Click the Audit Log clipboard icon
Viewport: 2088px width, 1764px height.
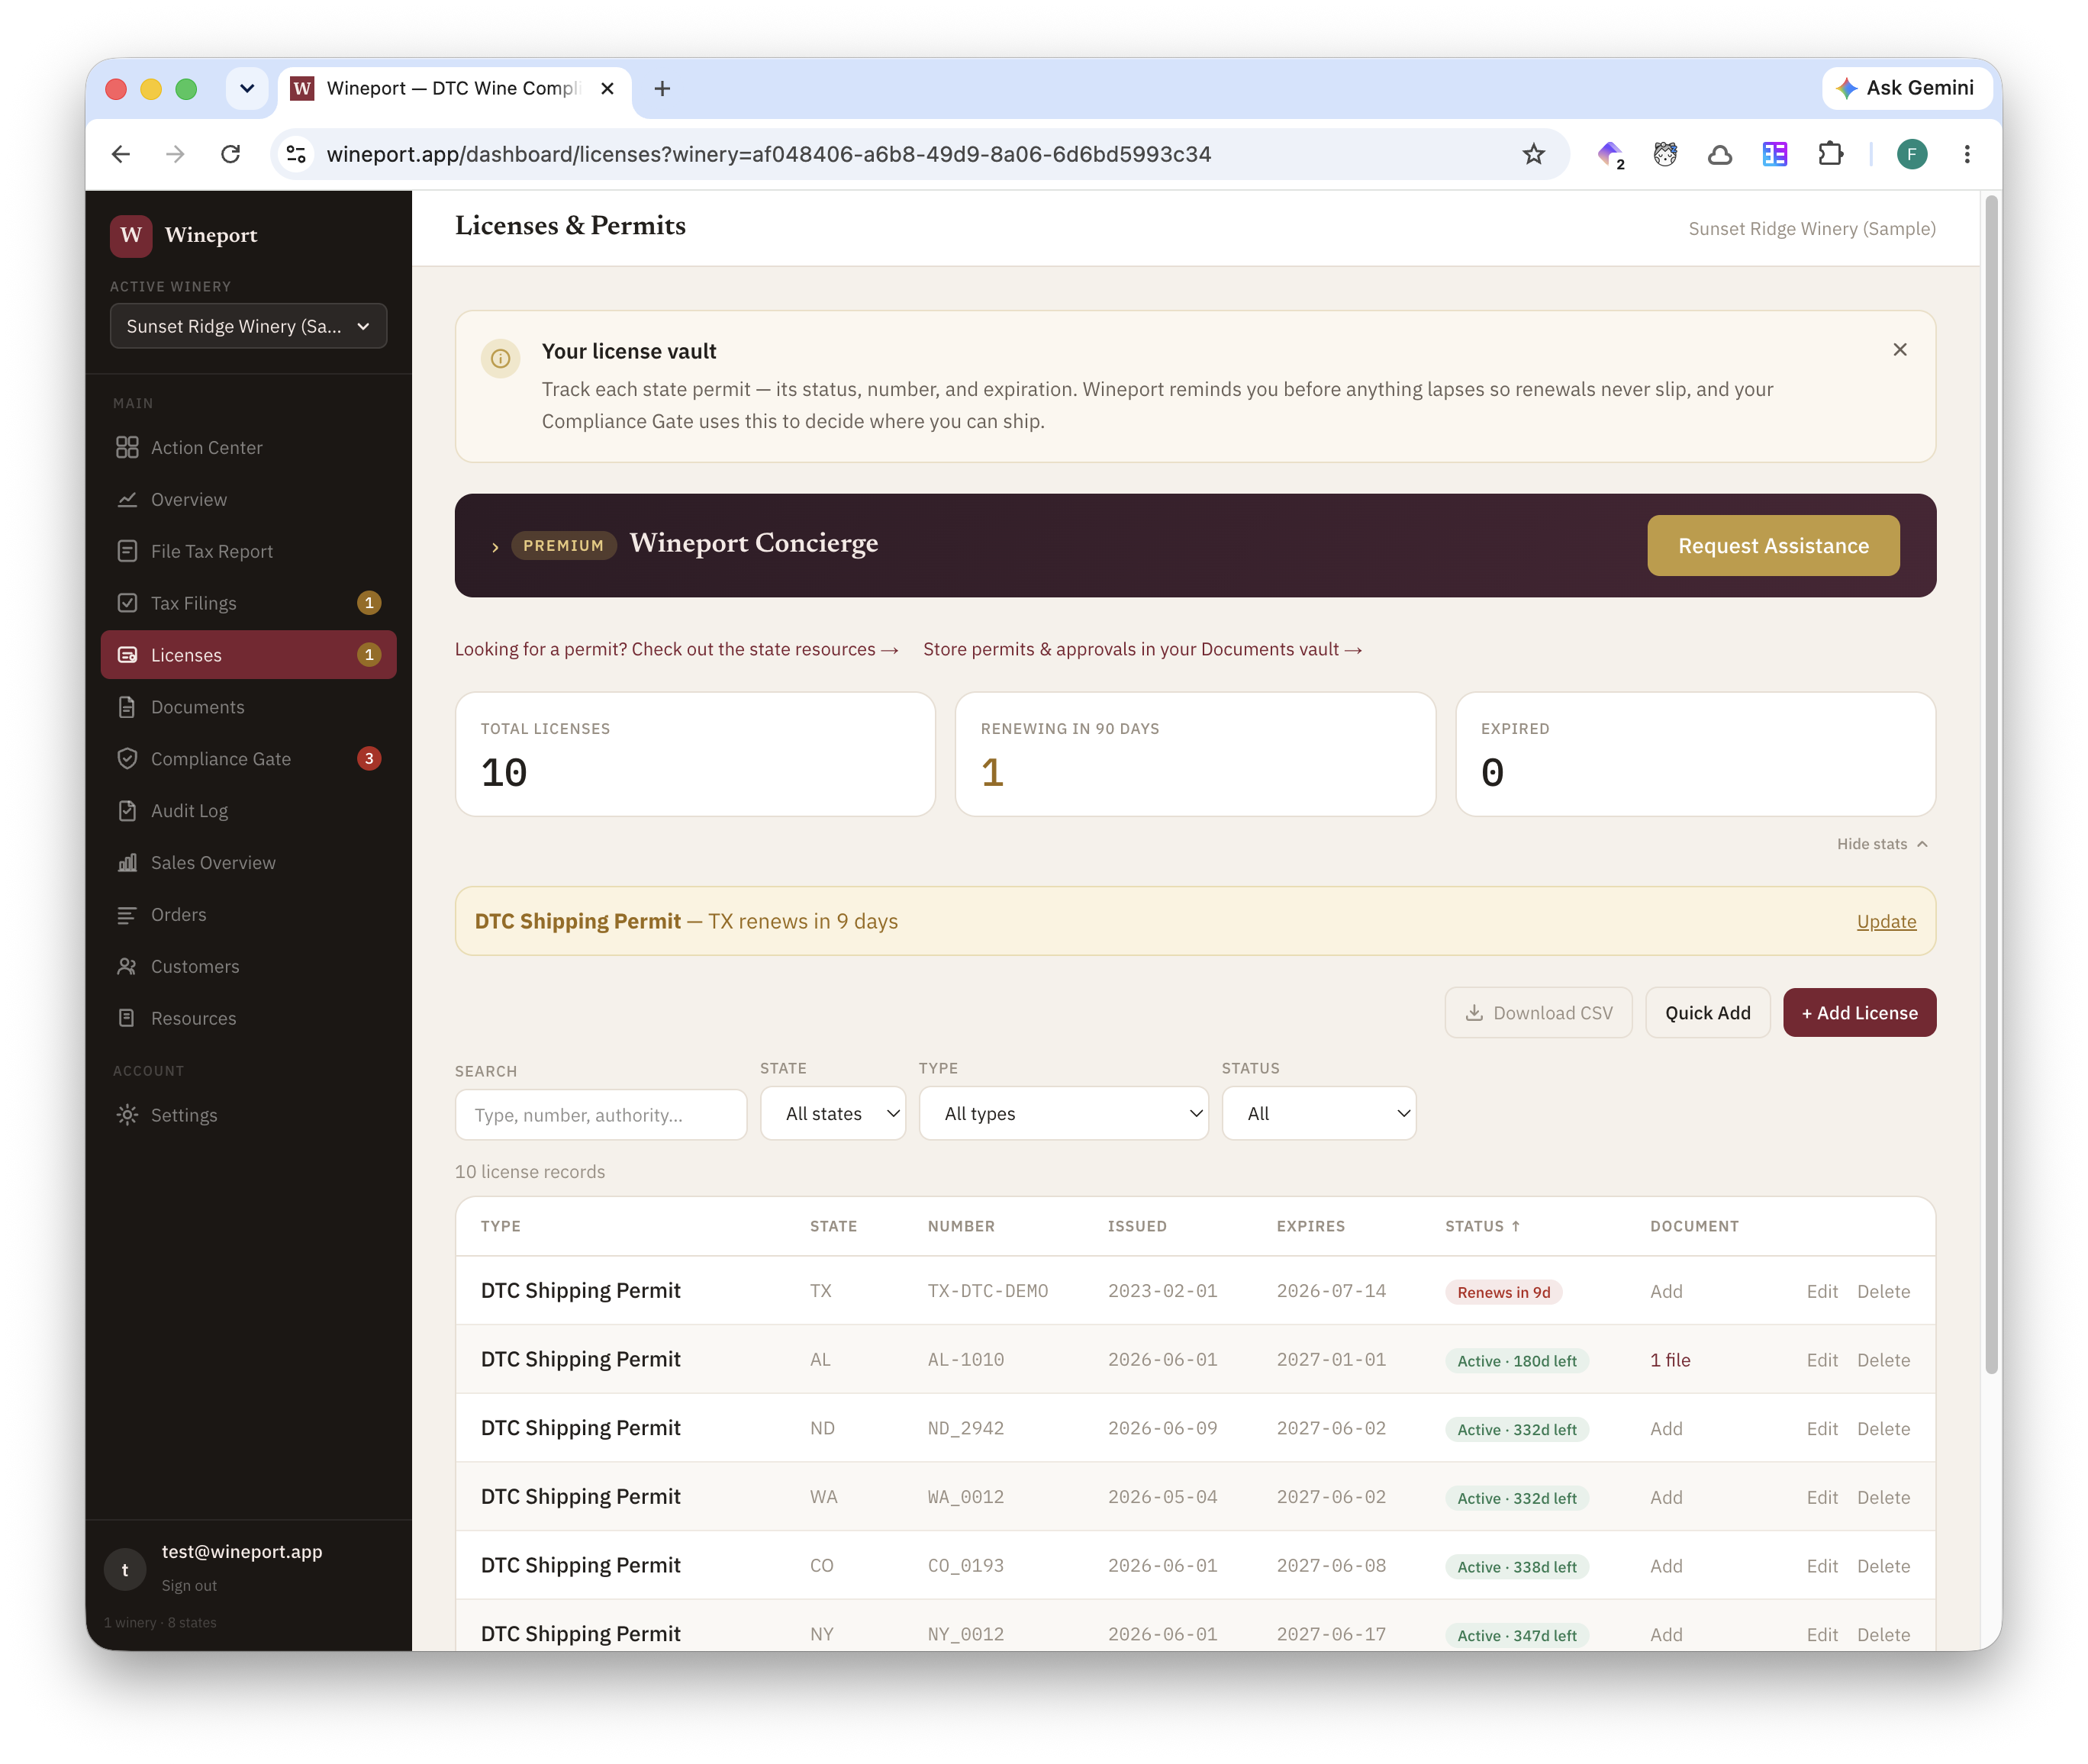coord(127,811)
